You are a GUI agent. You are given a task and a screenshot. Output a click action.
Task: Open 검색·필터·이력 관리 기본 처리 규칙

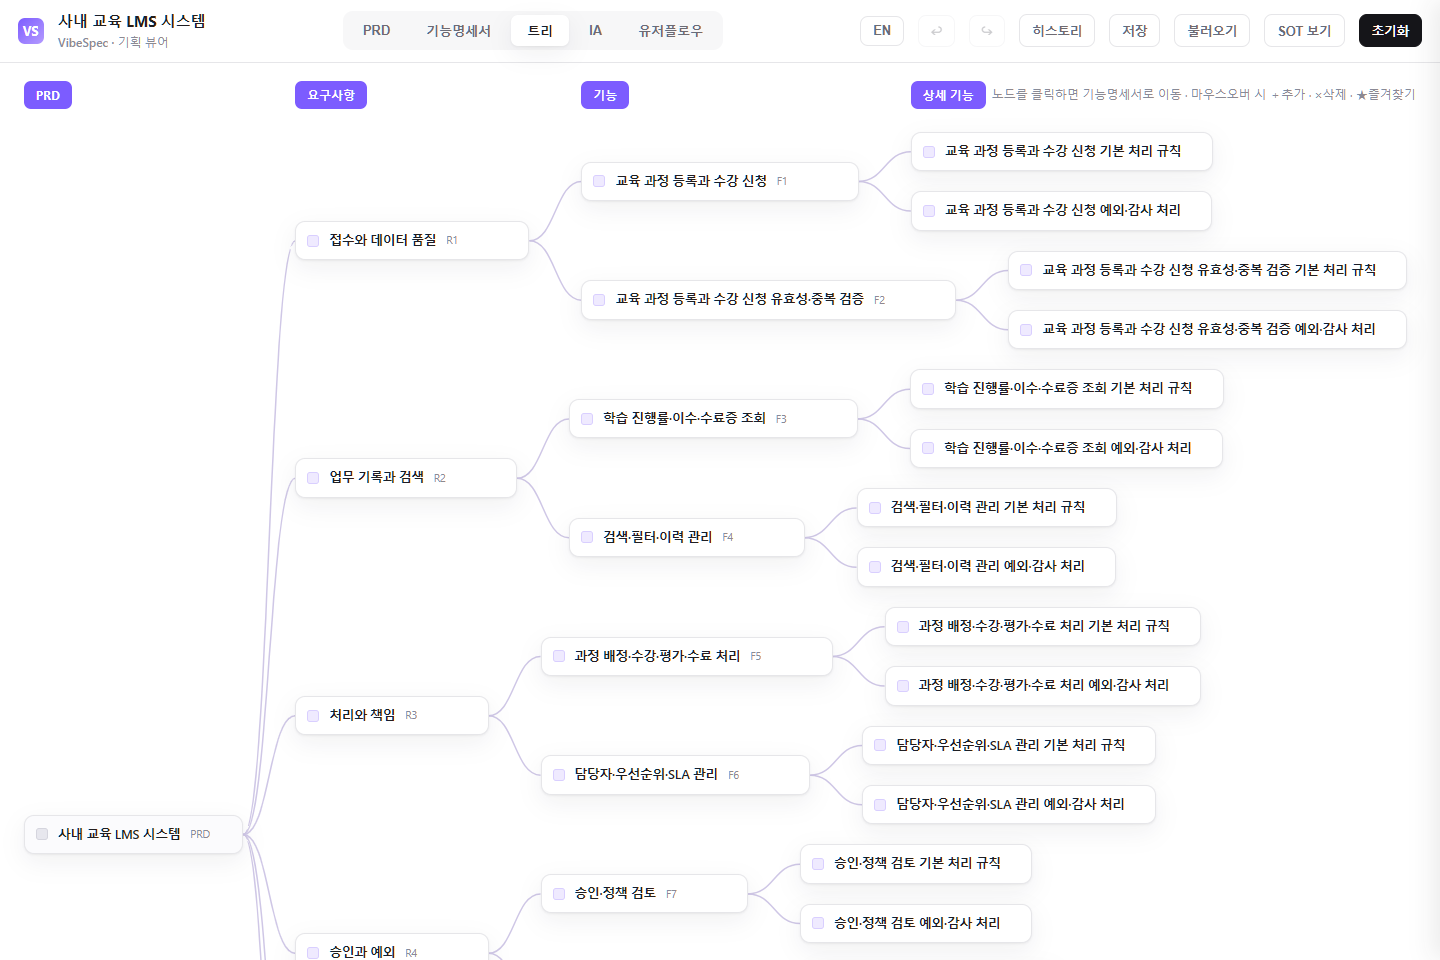(x=987, y=508)
